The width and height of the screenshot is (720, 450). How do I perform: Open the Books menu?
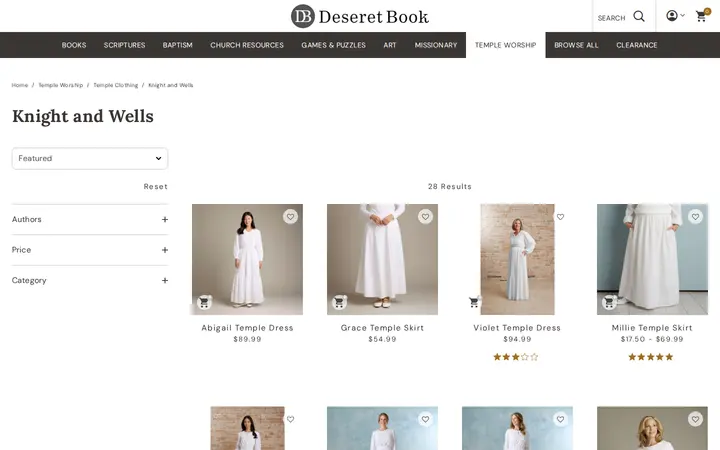[74, 45]
